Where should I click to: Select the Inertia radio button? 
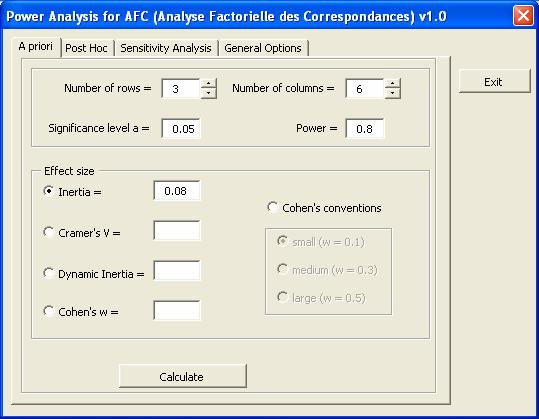48,191
